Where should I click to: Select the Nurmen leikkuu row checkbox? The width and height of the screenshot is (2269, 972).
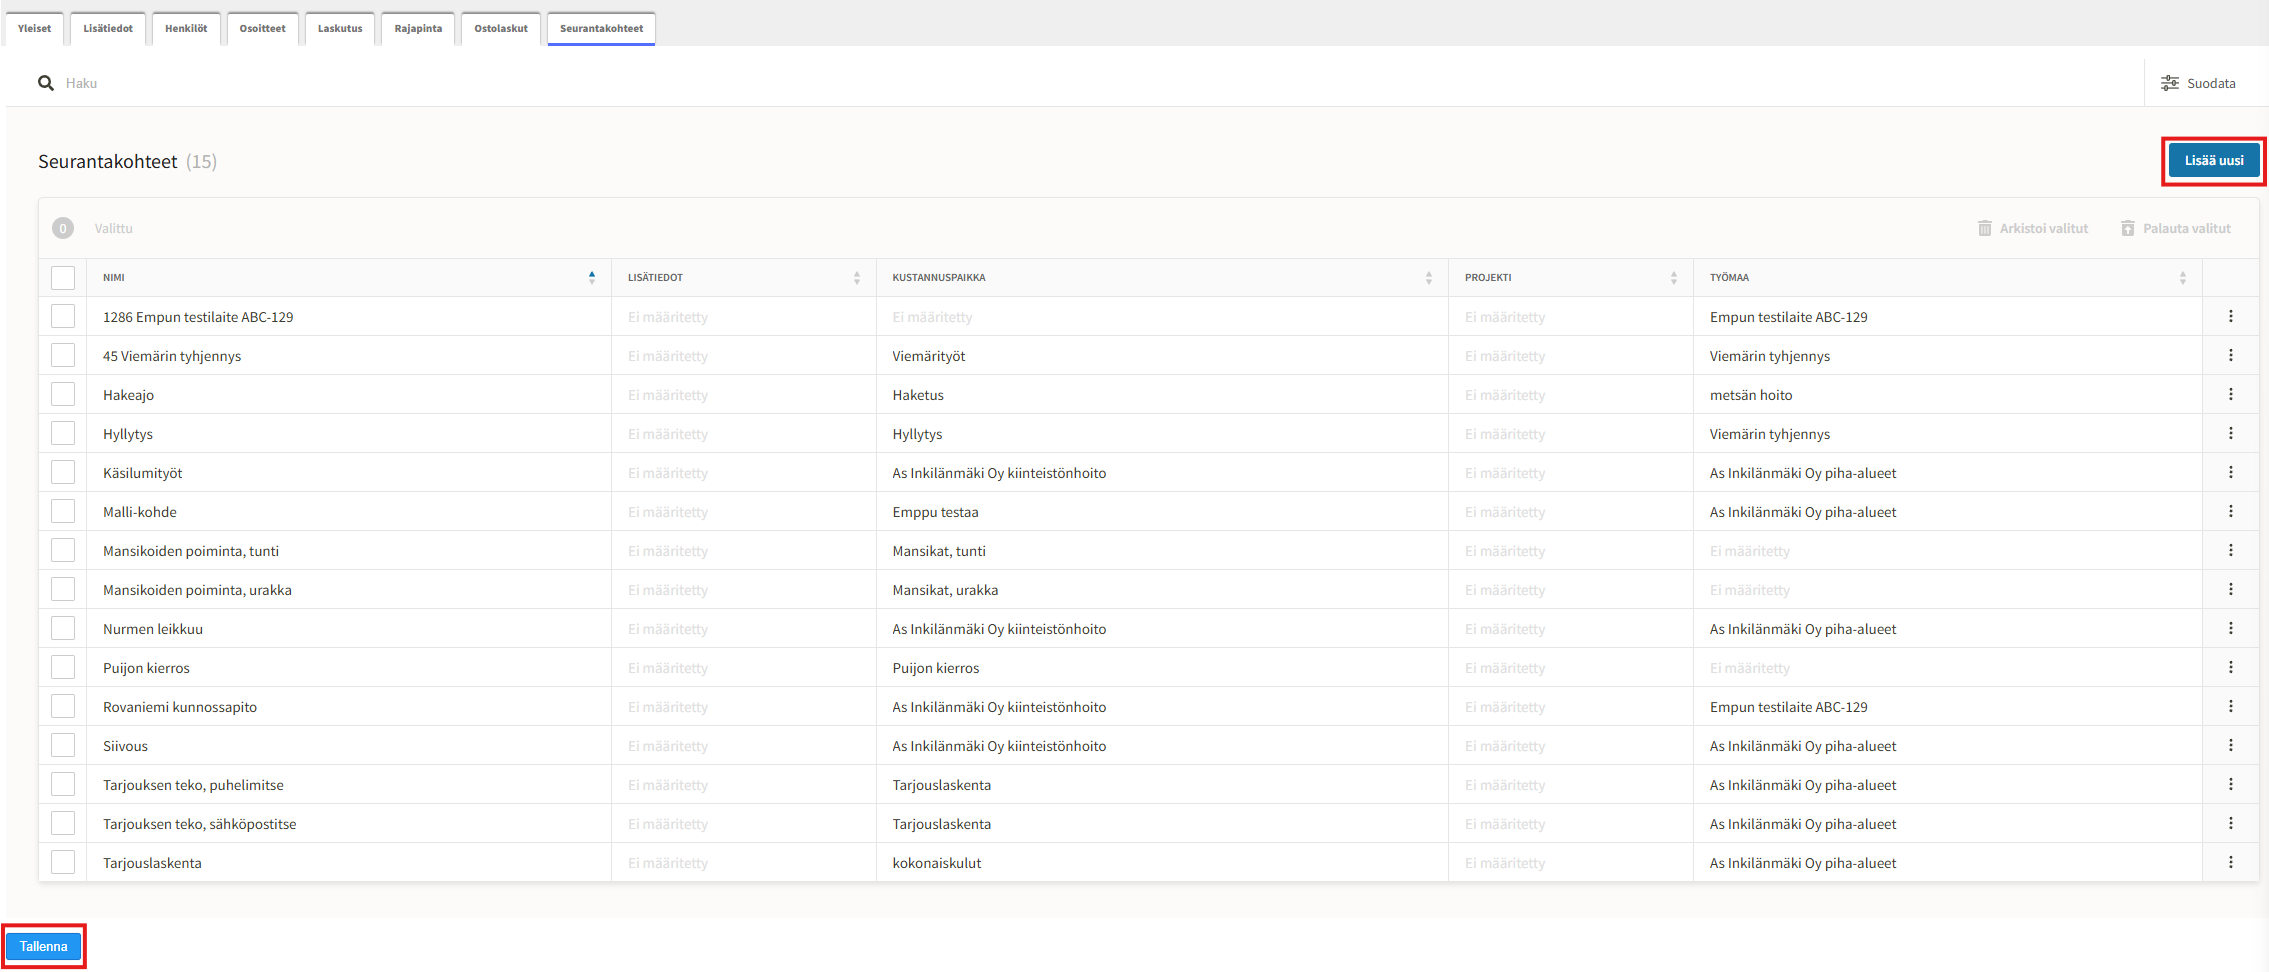[x=63, y=629]
